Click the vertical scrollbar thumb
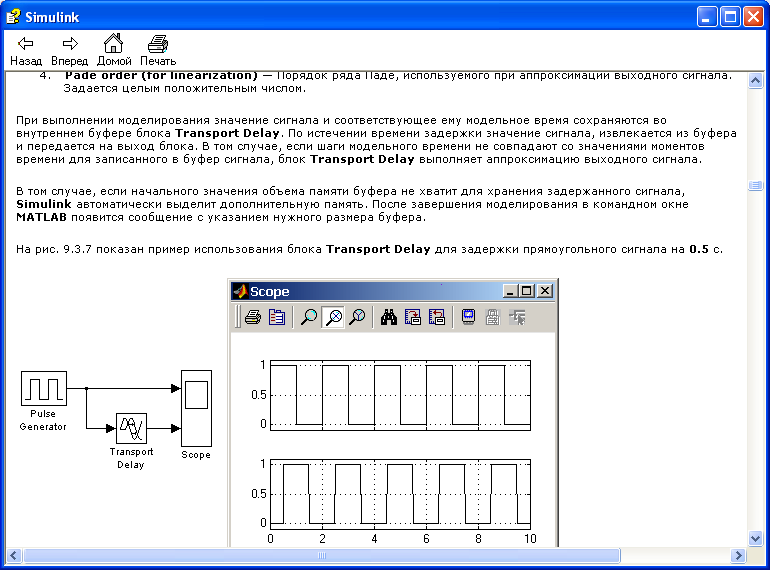This screenshot has height=570, width=770. (755, 185)
